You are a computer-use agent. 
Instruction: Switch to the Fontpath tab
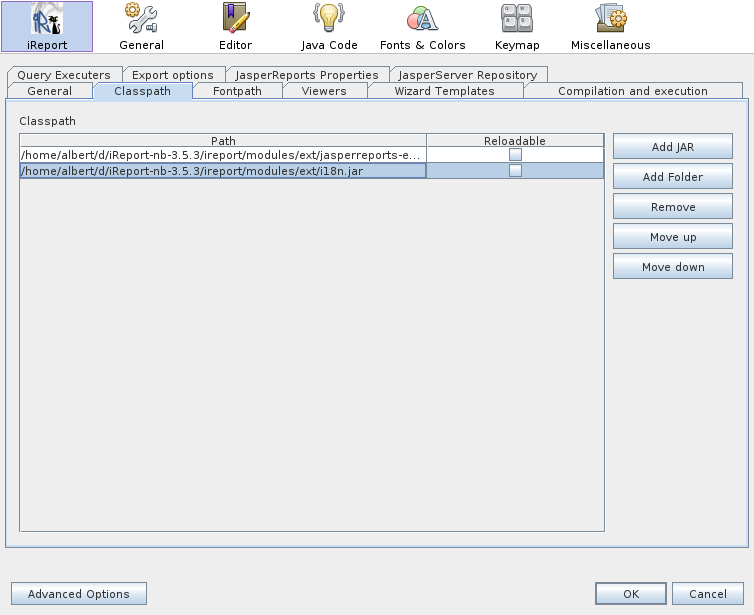pyautogui.click(x=237, y=91)
